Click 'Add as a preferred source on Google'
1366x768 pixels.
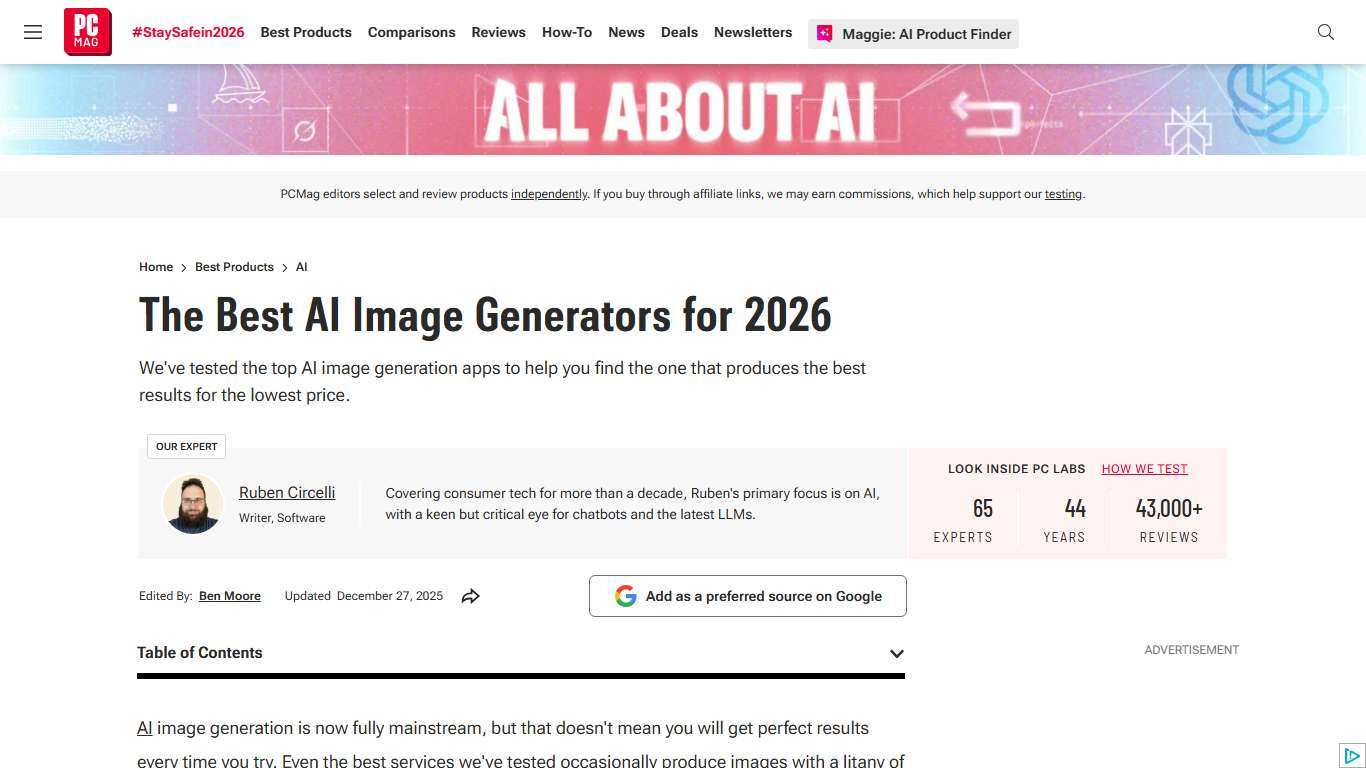pyautogui.click(x=747, y=595)
